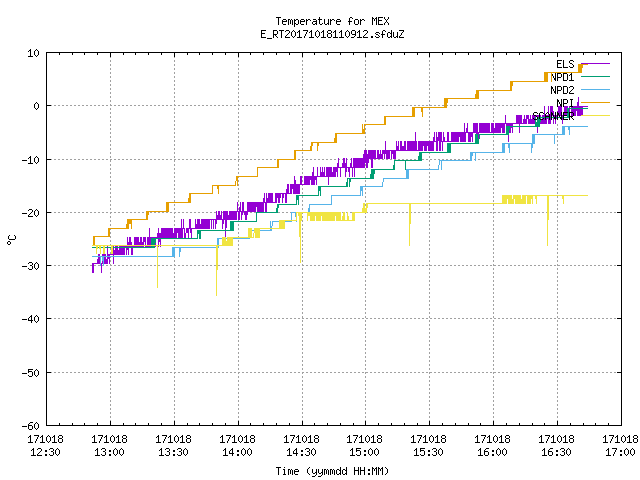
Task: Click the x-axis tick label 13:00
Action: point(109,452)
